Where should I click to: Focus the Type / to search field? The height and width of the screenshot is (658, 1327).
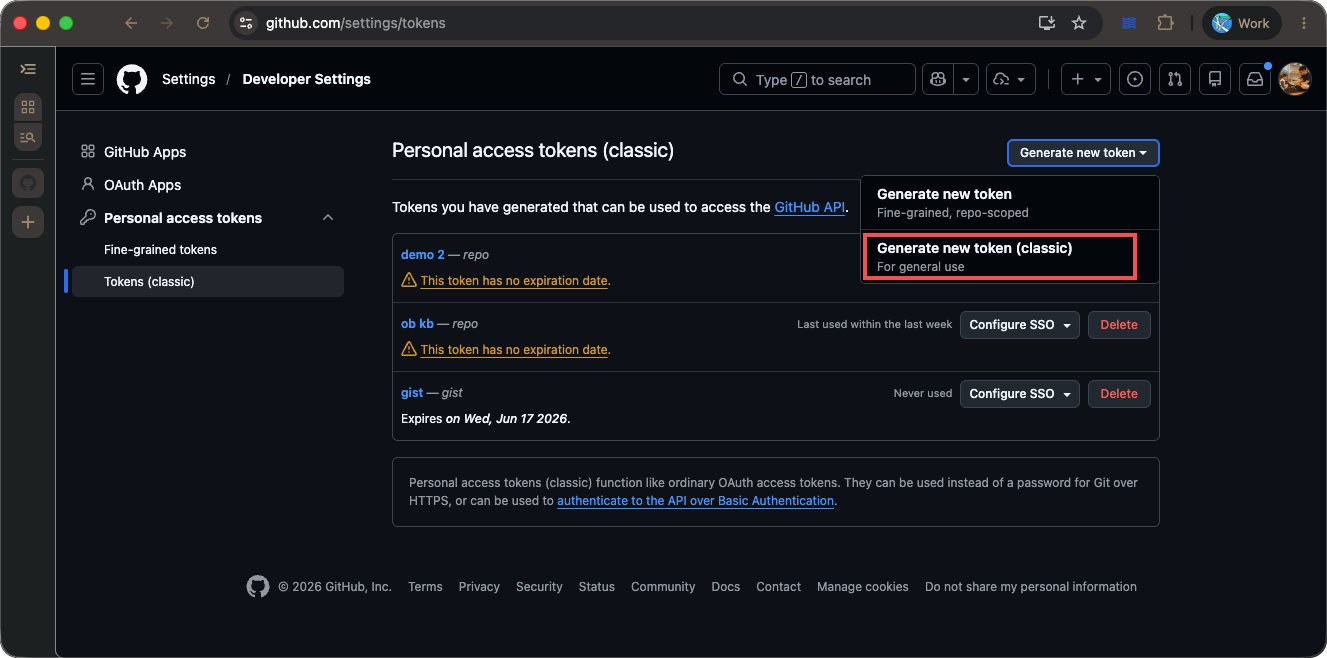pos(817,79)
